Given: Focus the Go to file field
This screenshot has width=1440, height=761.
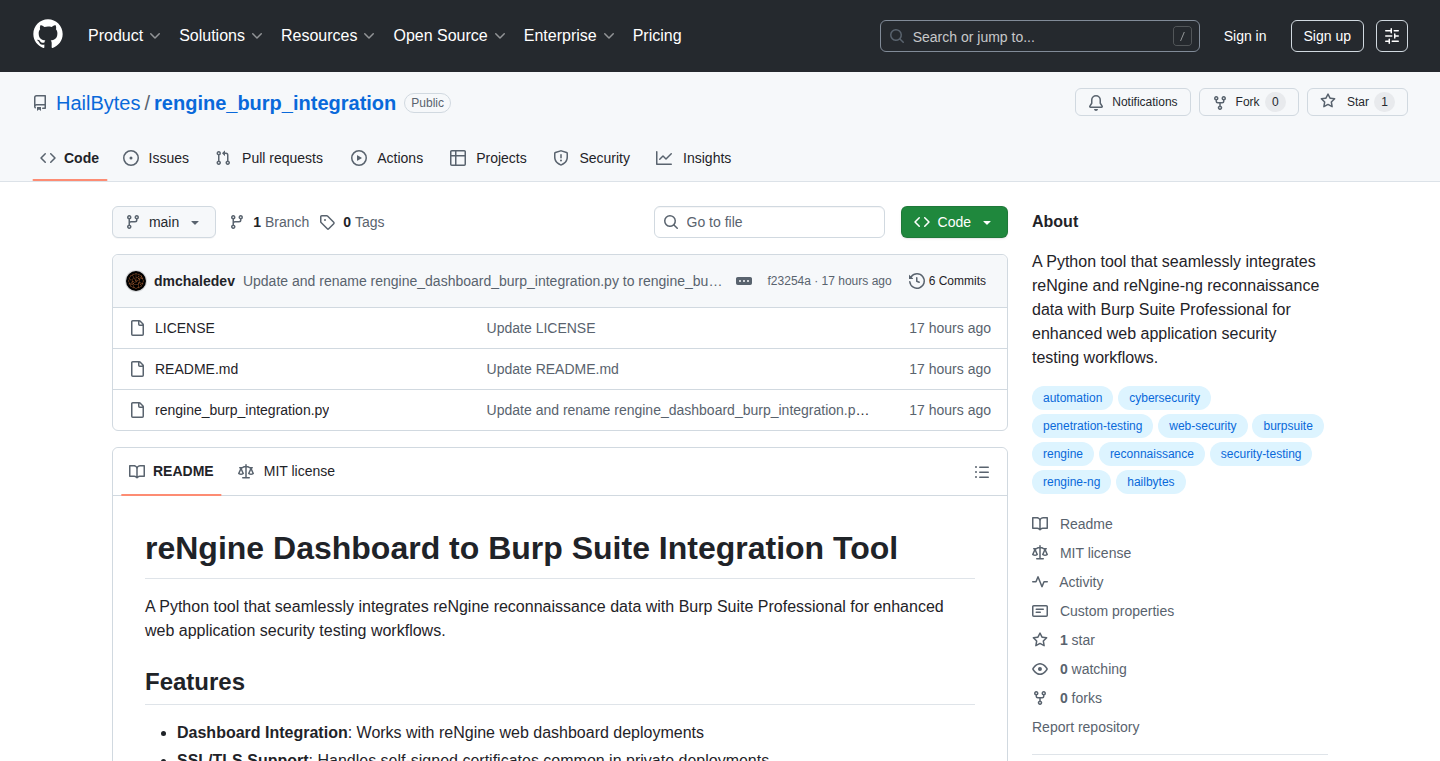Looking at the screenshot, I should pos(769,222).
